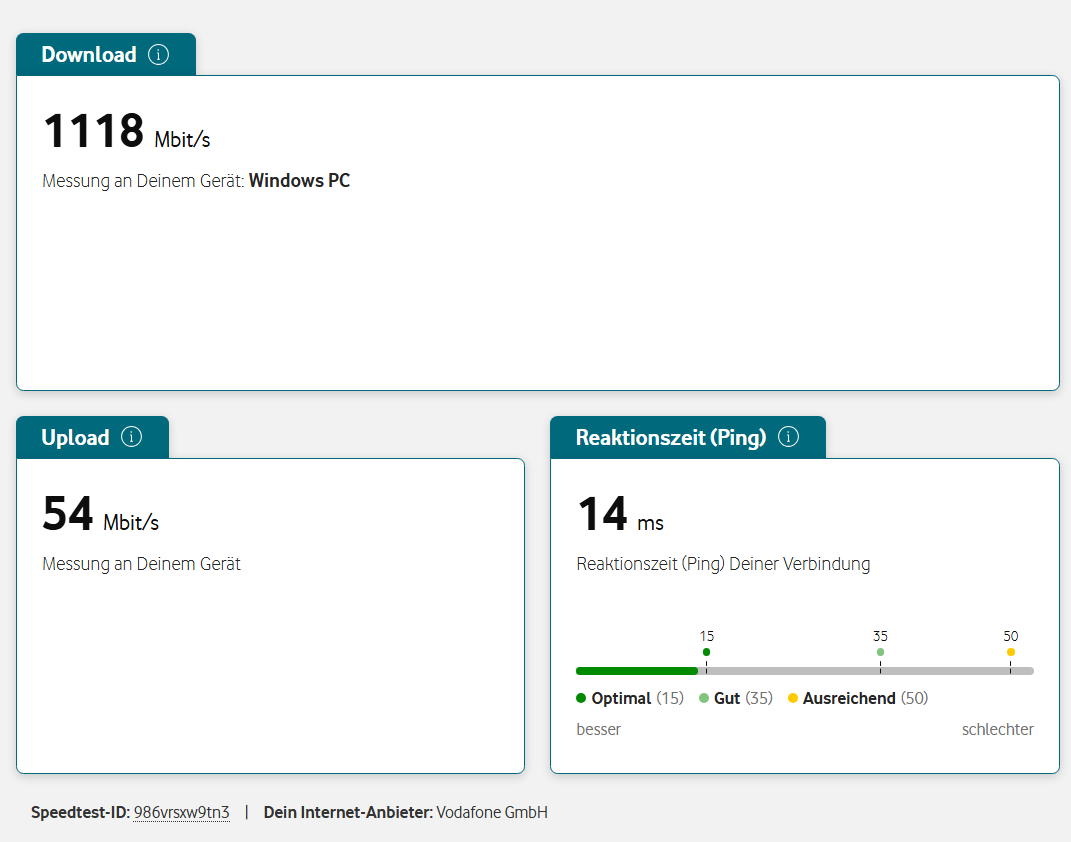Image resolution: width=1071 pixels, height=842 pixels.
Task: Click the 1118 Mbit/s download value
Action: point(127,131)
